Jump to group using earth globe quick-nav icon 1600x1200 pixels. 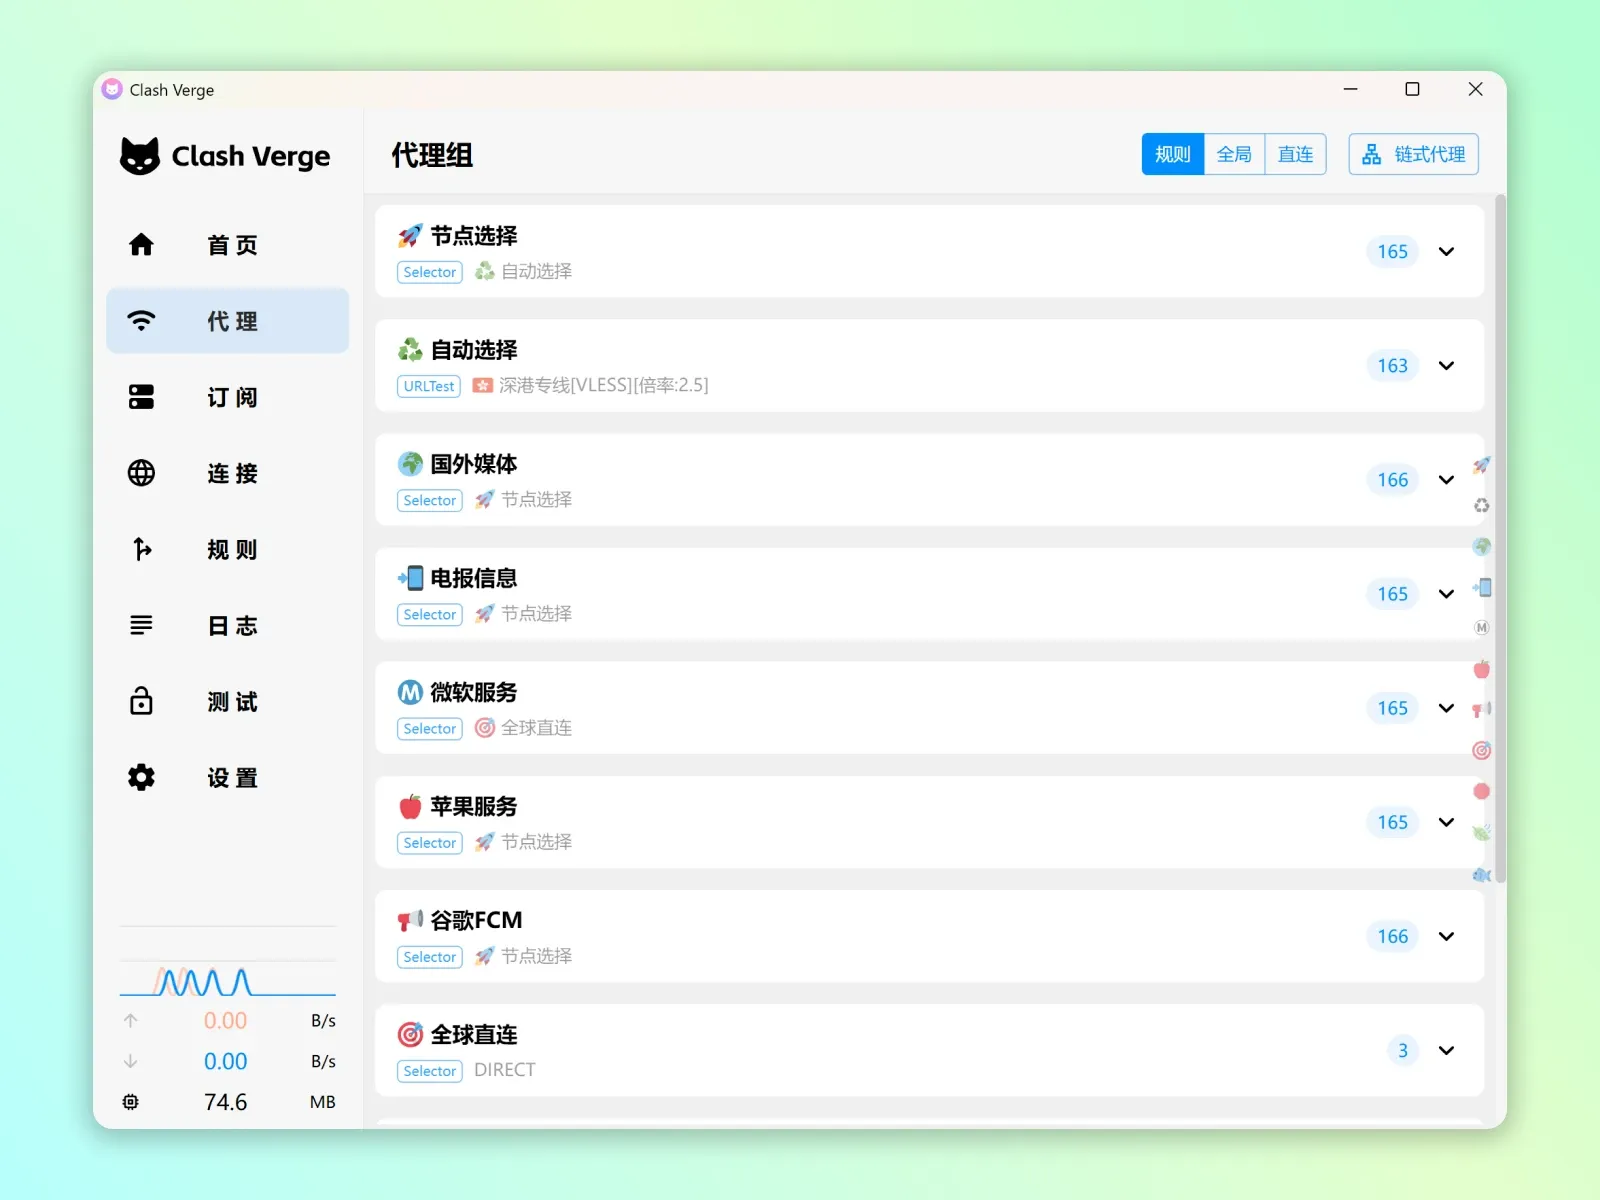coord(1481,547)
